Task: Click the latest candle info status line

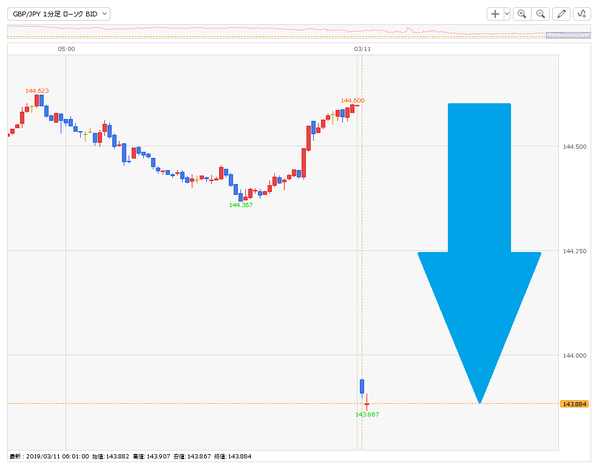Action: 130,457
